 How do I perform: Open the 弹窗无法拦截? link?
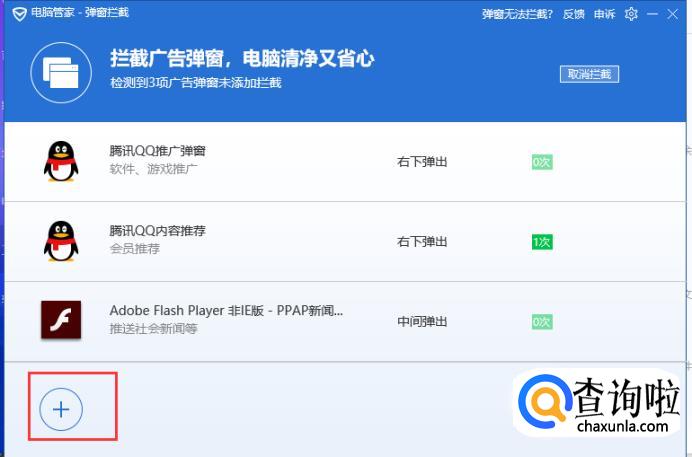pos(517,14)
